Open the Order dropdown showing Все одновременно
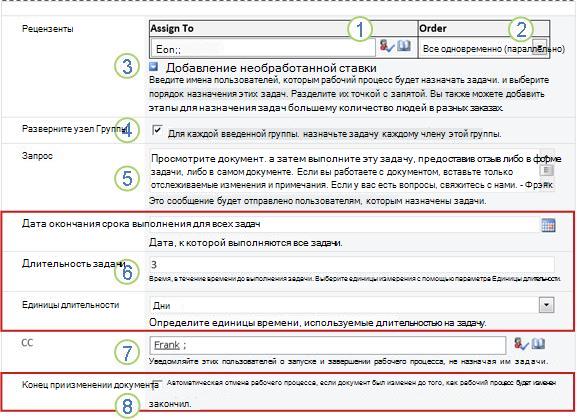Viewport: 577px width, 420px height. pos(539,48)
